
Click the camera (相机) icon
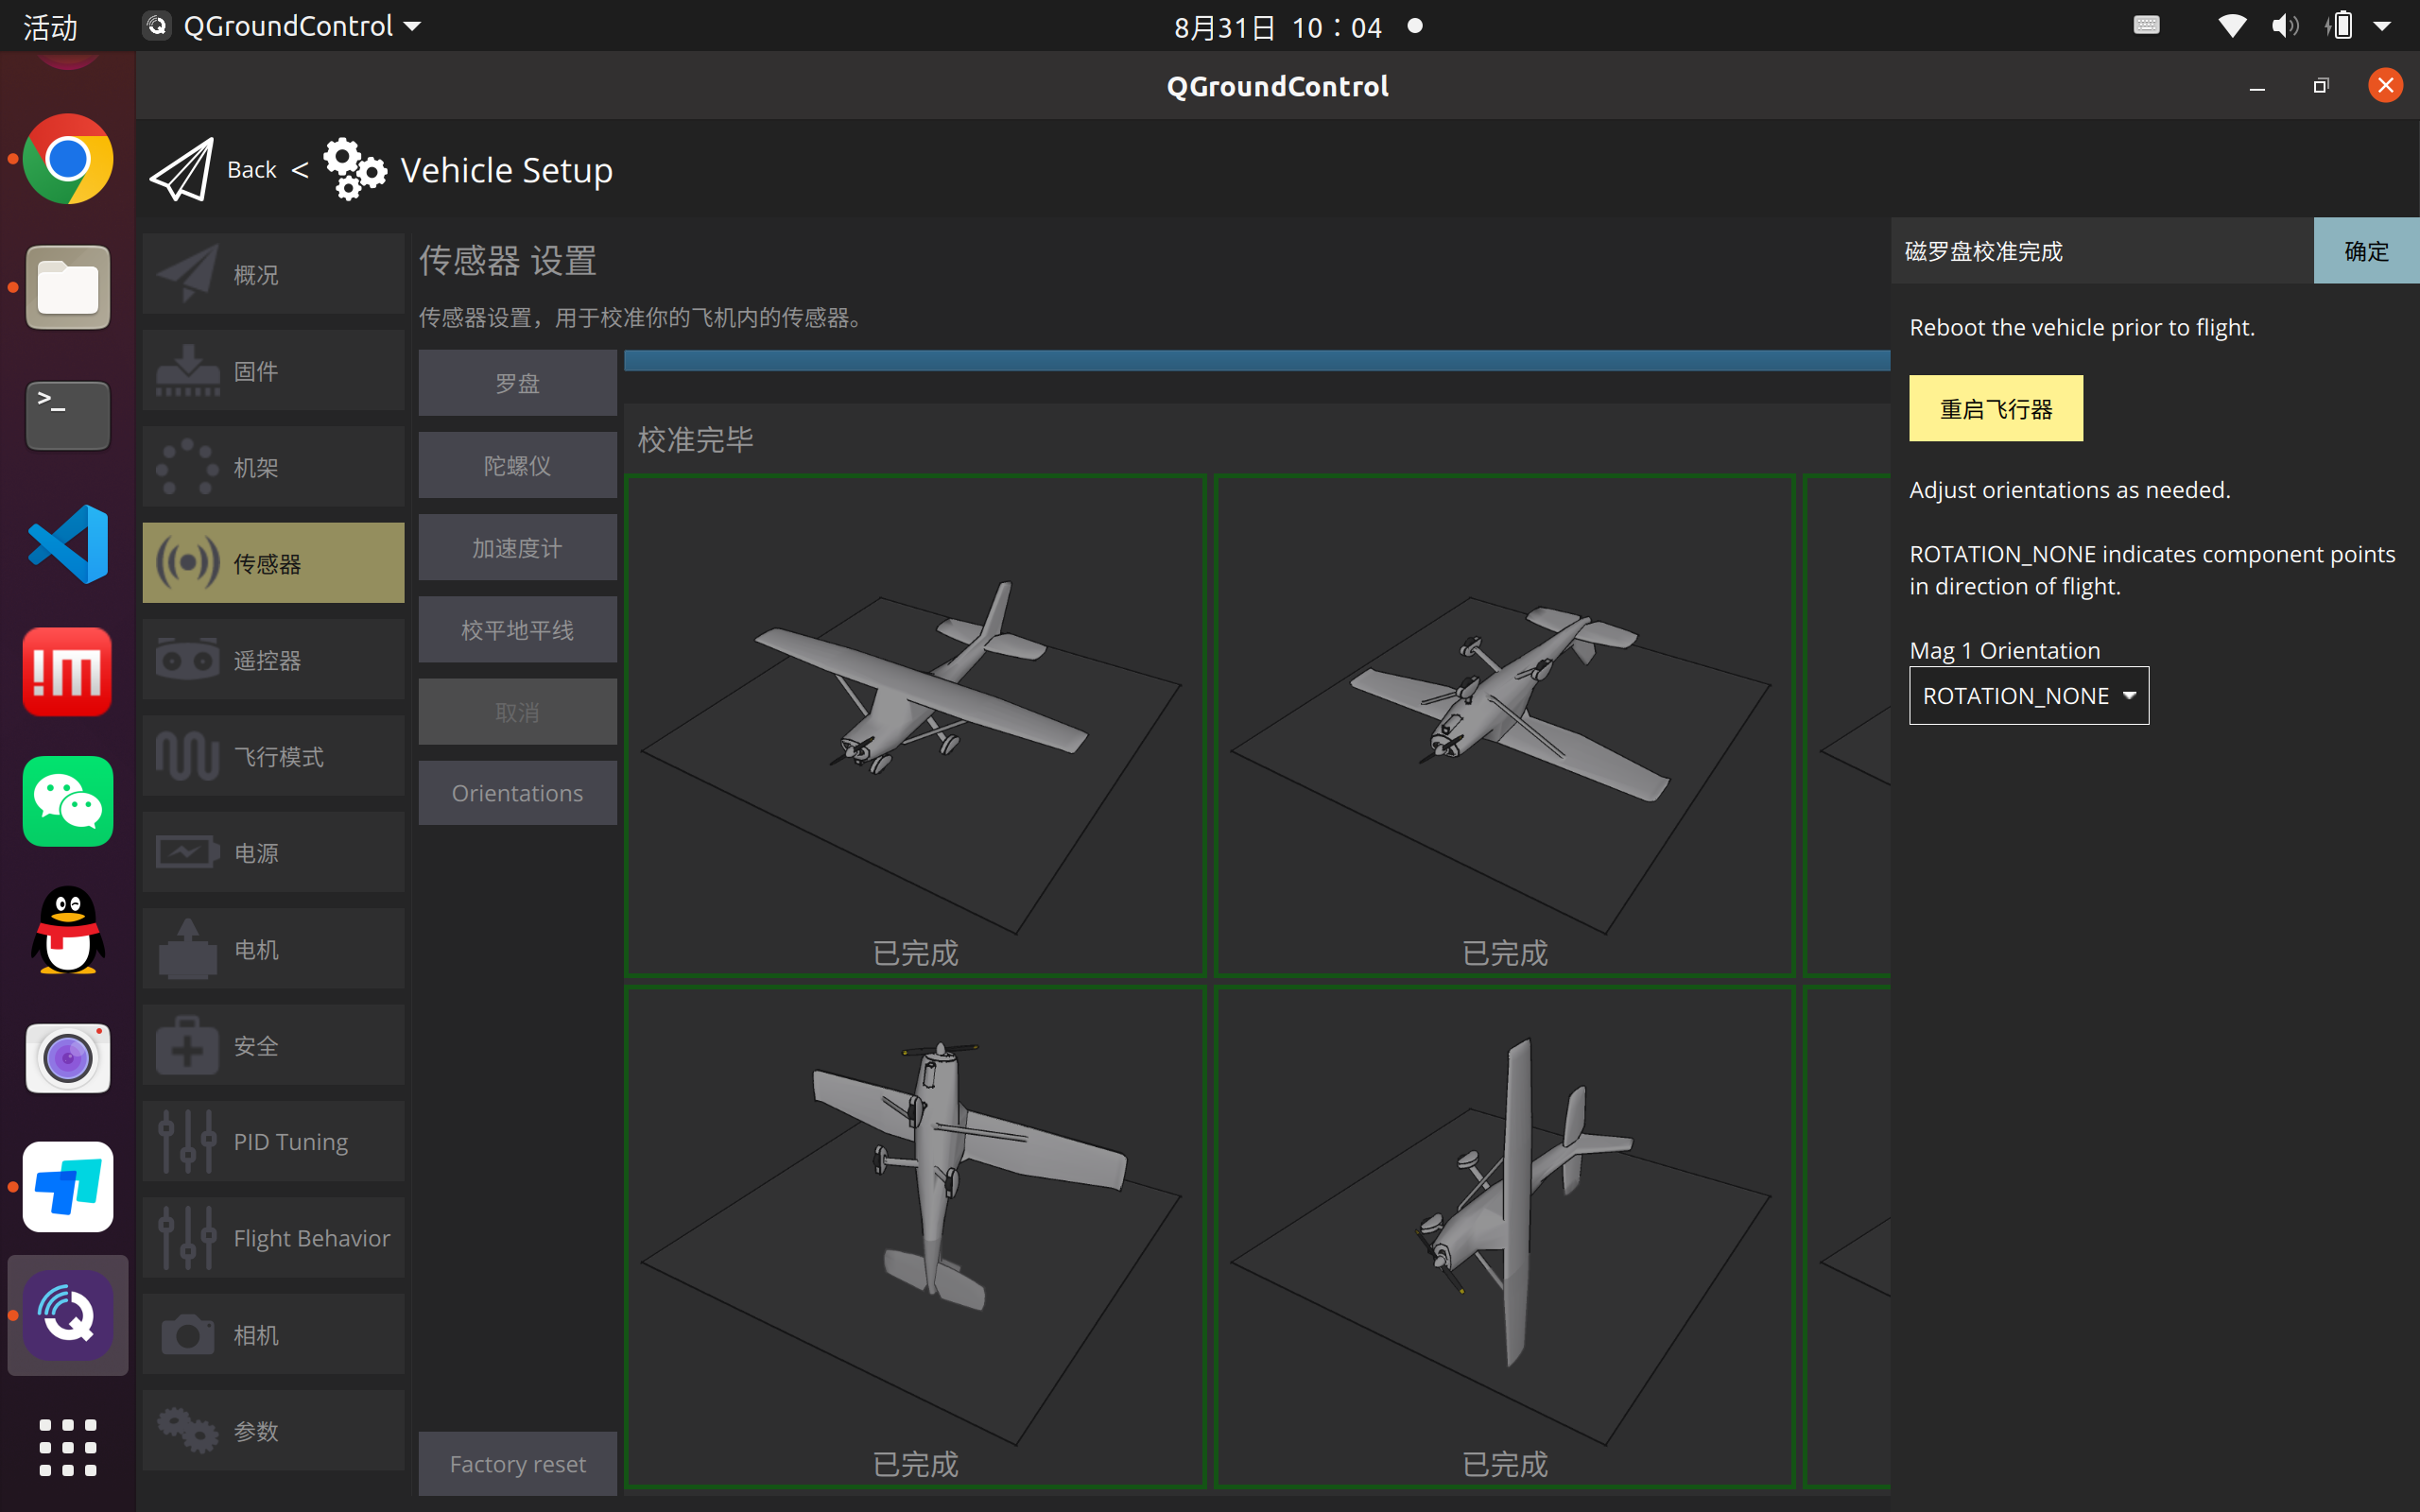click(187, 1334)
